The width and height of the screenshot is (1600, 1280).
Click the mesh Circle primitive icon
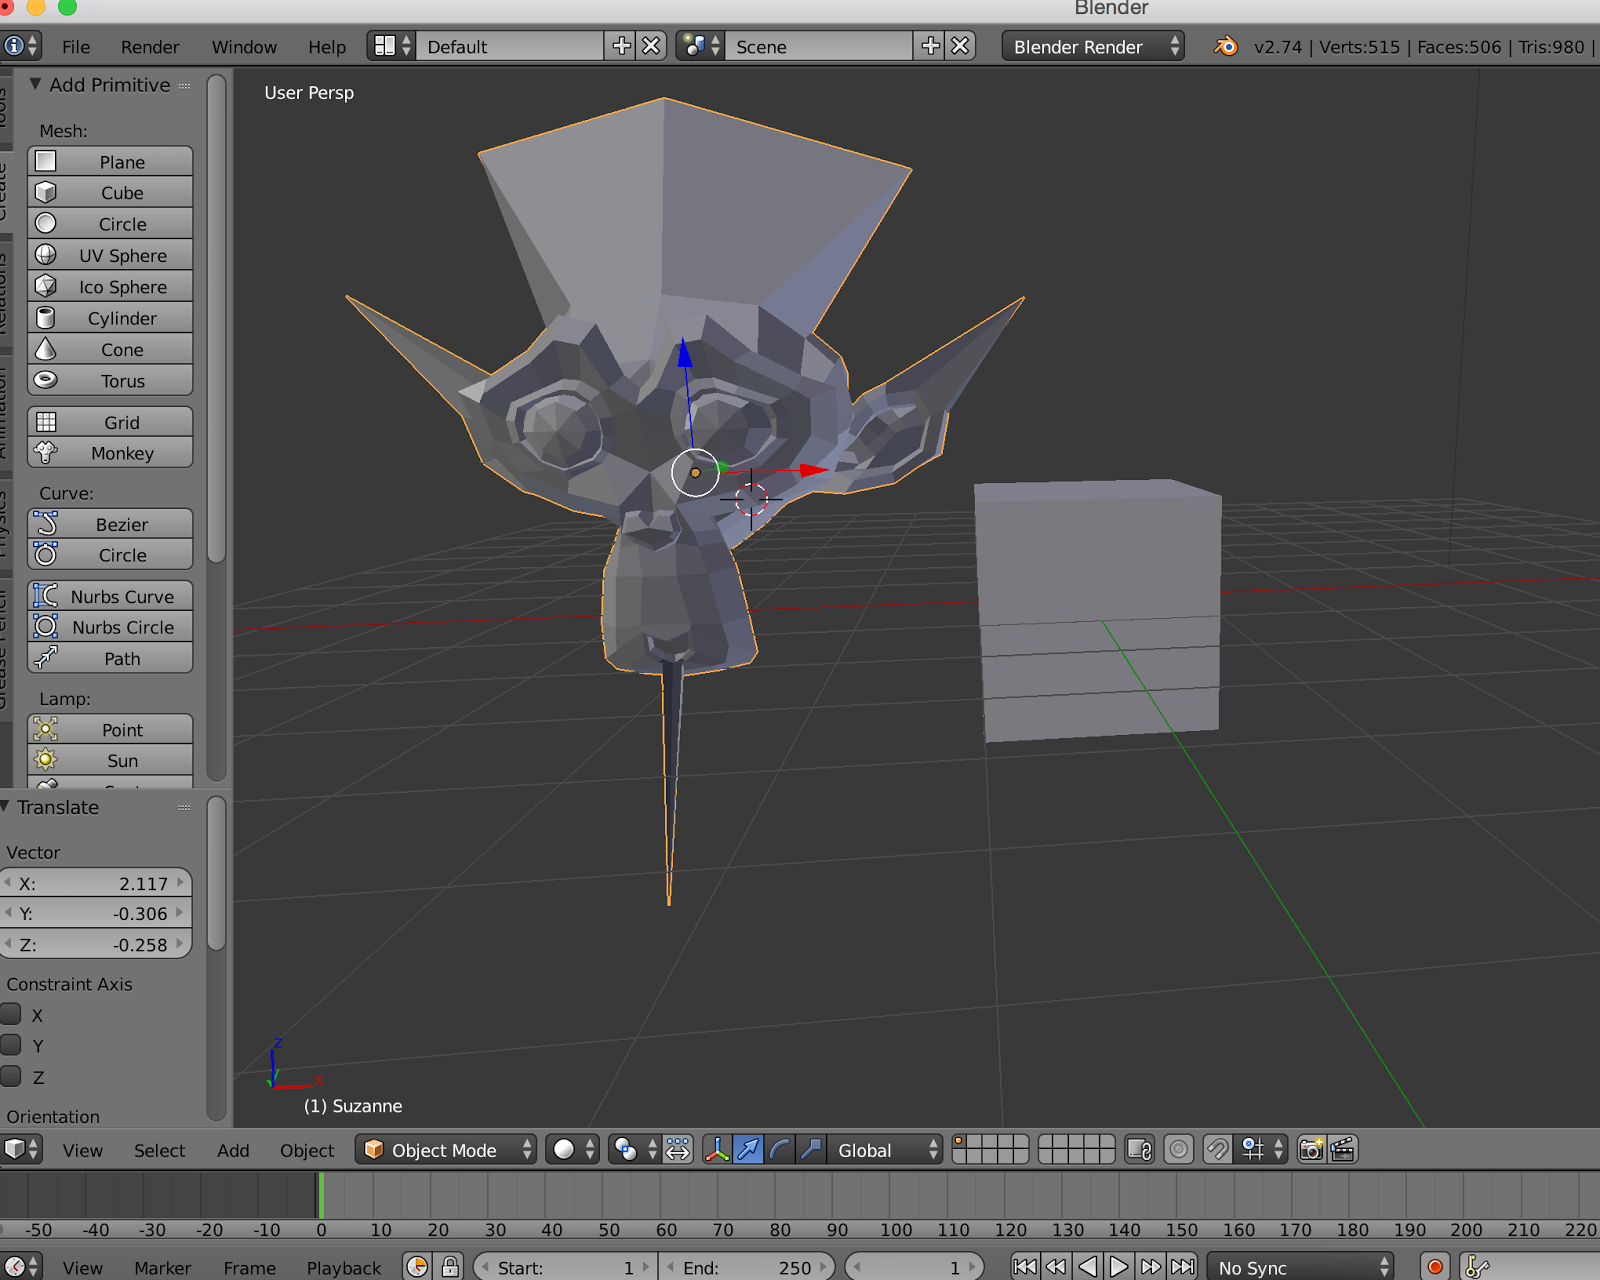tap(46, 224)
